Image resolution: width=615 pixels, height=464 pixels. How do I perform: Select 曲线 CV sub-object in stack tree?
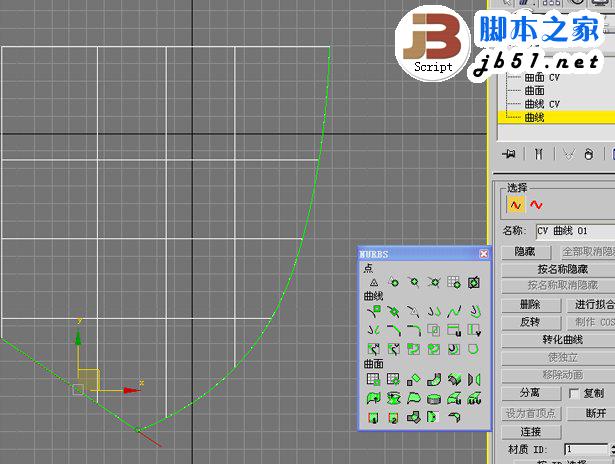[x=542, y=104]
